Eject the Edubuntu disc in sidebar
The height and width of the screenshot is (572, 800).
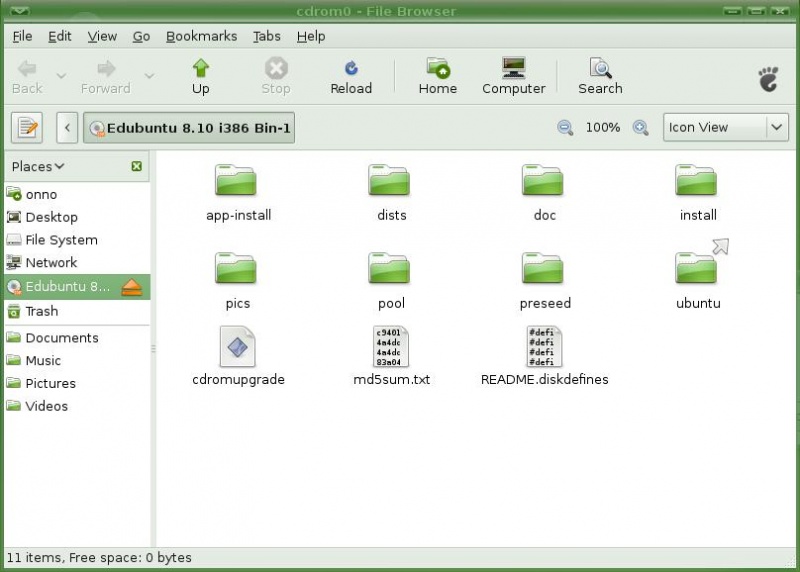click(132, 287)
